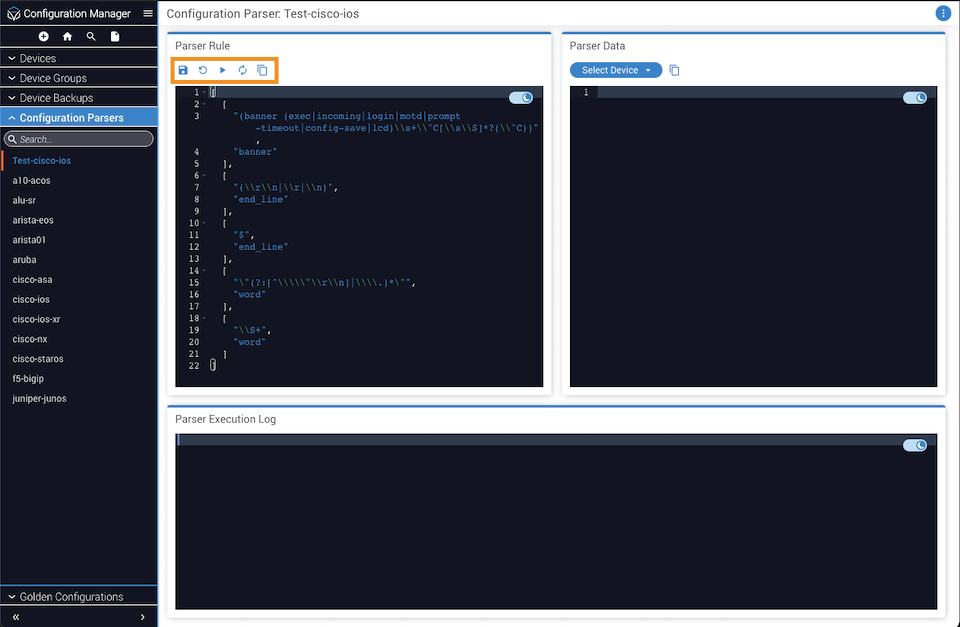Open the three-dot options menu
Viewport: 960px width, 627px height.
click(x=943, y=13)
